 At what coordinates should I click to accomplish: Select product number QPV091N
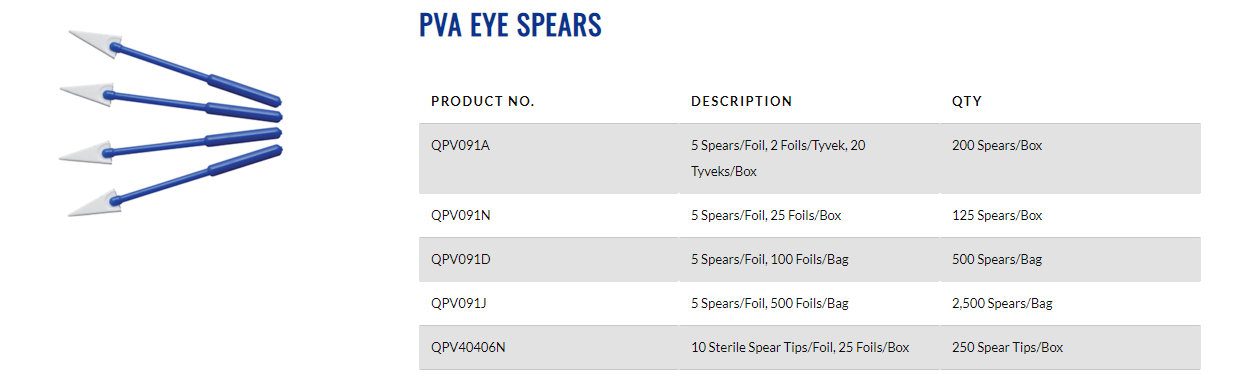(x=461, y=215)
